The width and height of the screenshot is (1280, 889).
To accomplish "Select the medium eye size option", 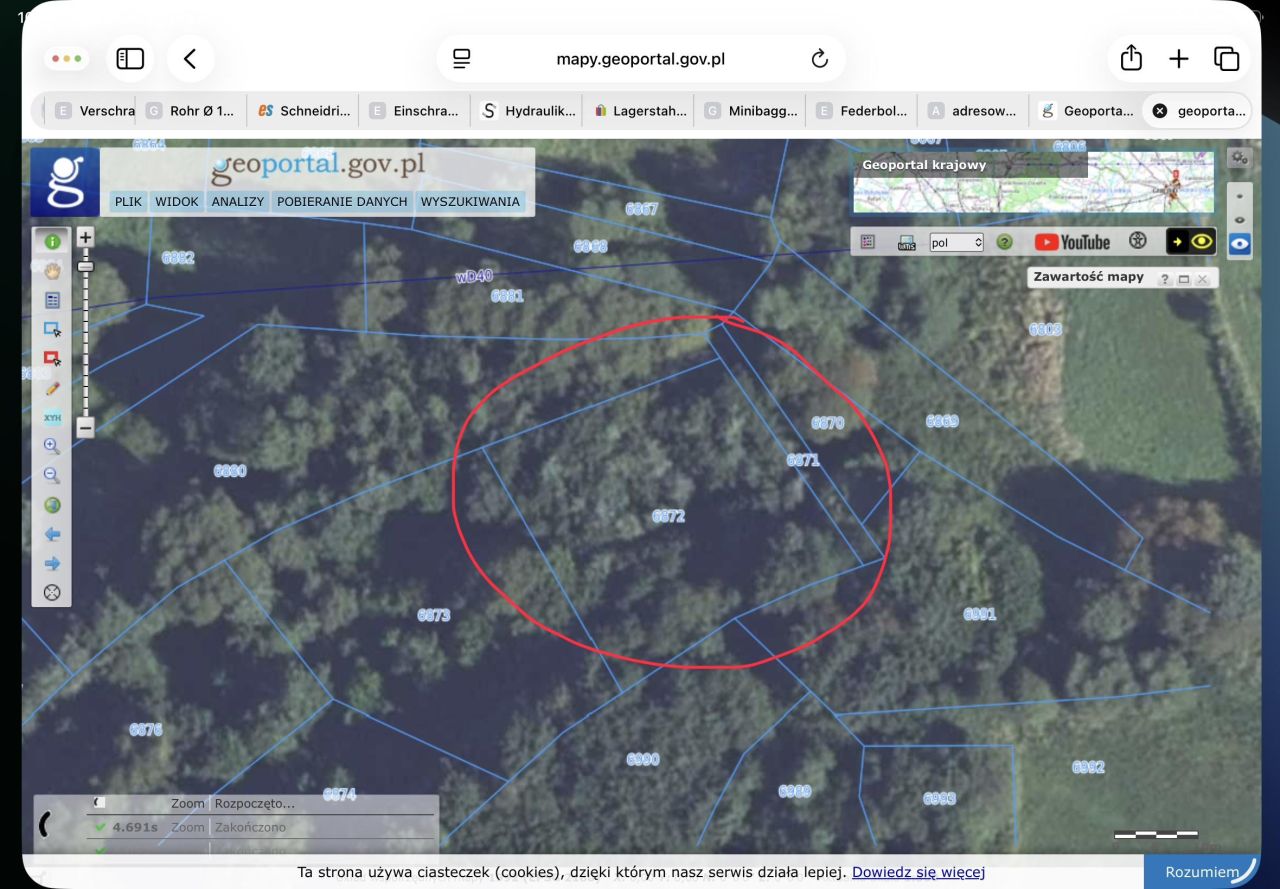I will pyautogui.click(x=1240, y=219).
